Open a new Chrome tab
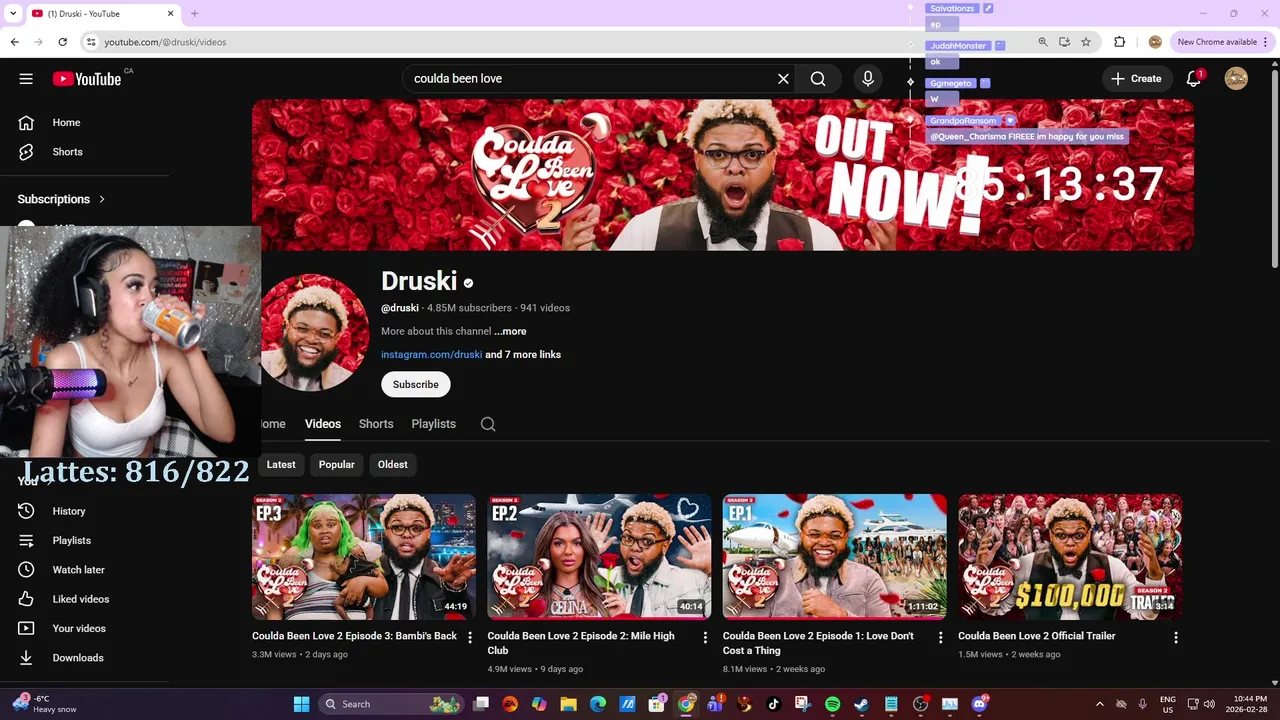 point(194,14)
